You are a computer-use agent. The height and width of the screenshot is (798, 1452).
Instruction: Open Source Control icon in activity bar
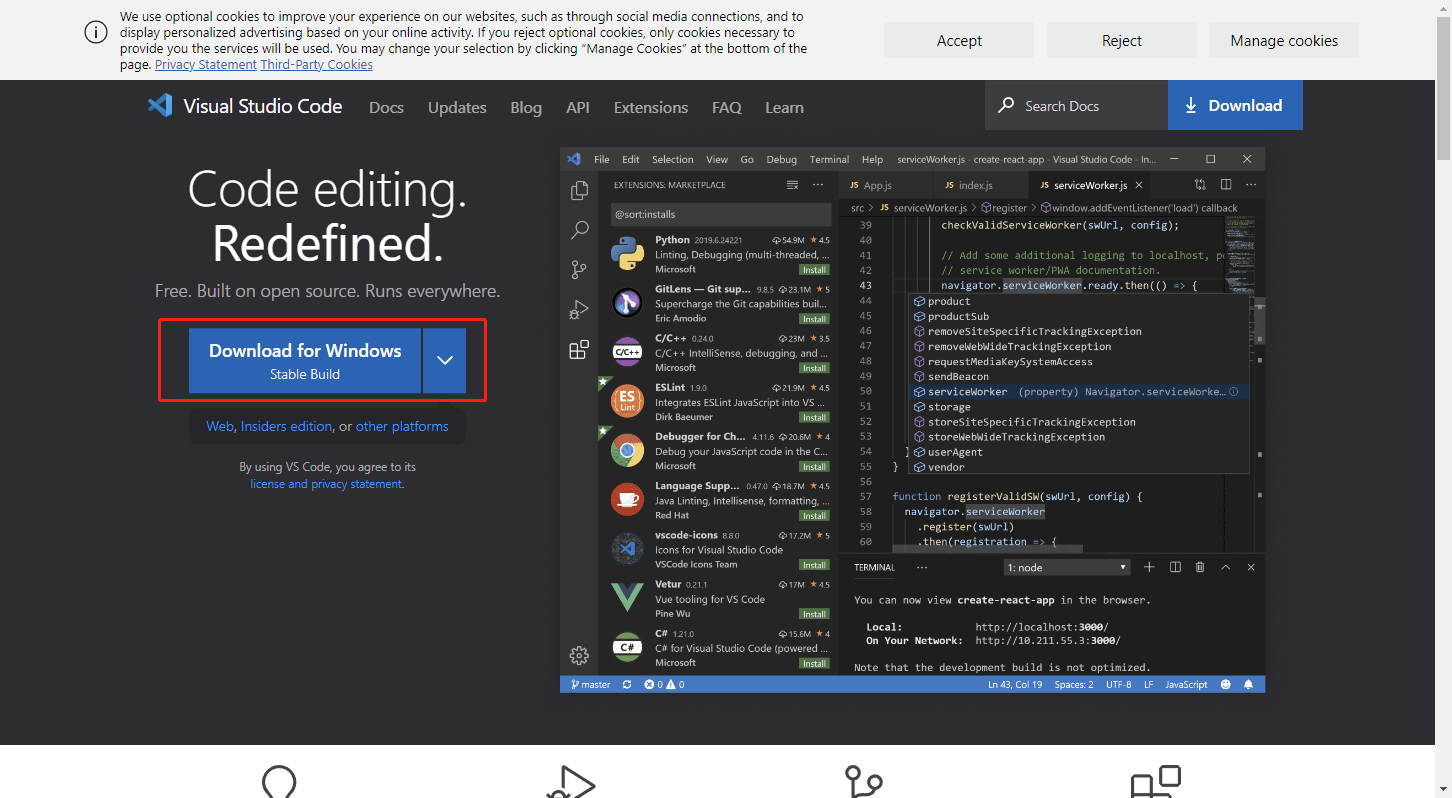(579, 270)
